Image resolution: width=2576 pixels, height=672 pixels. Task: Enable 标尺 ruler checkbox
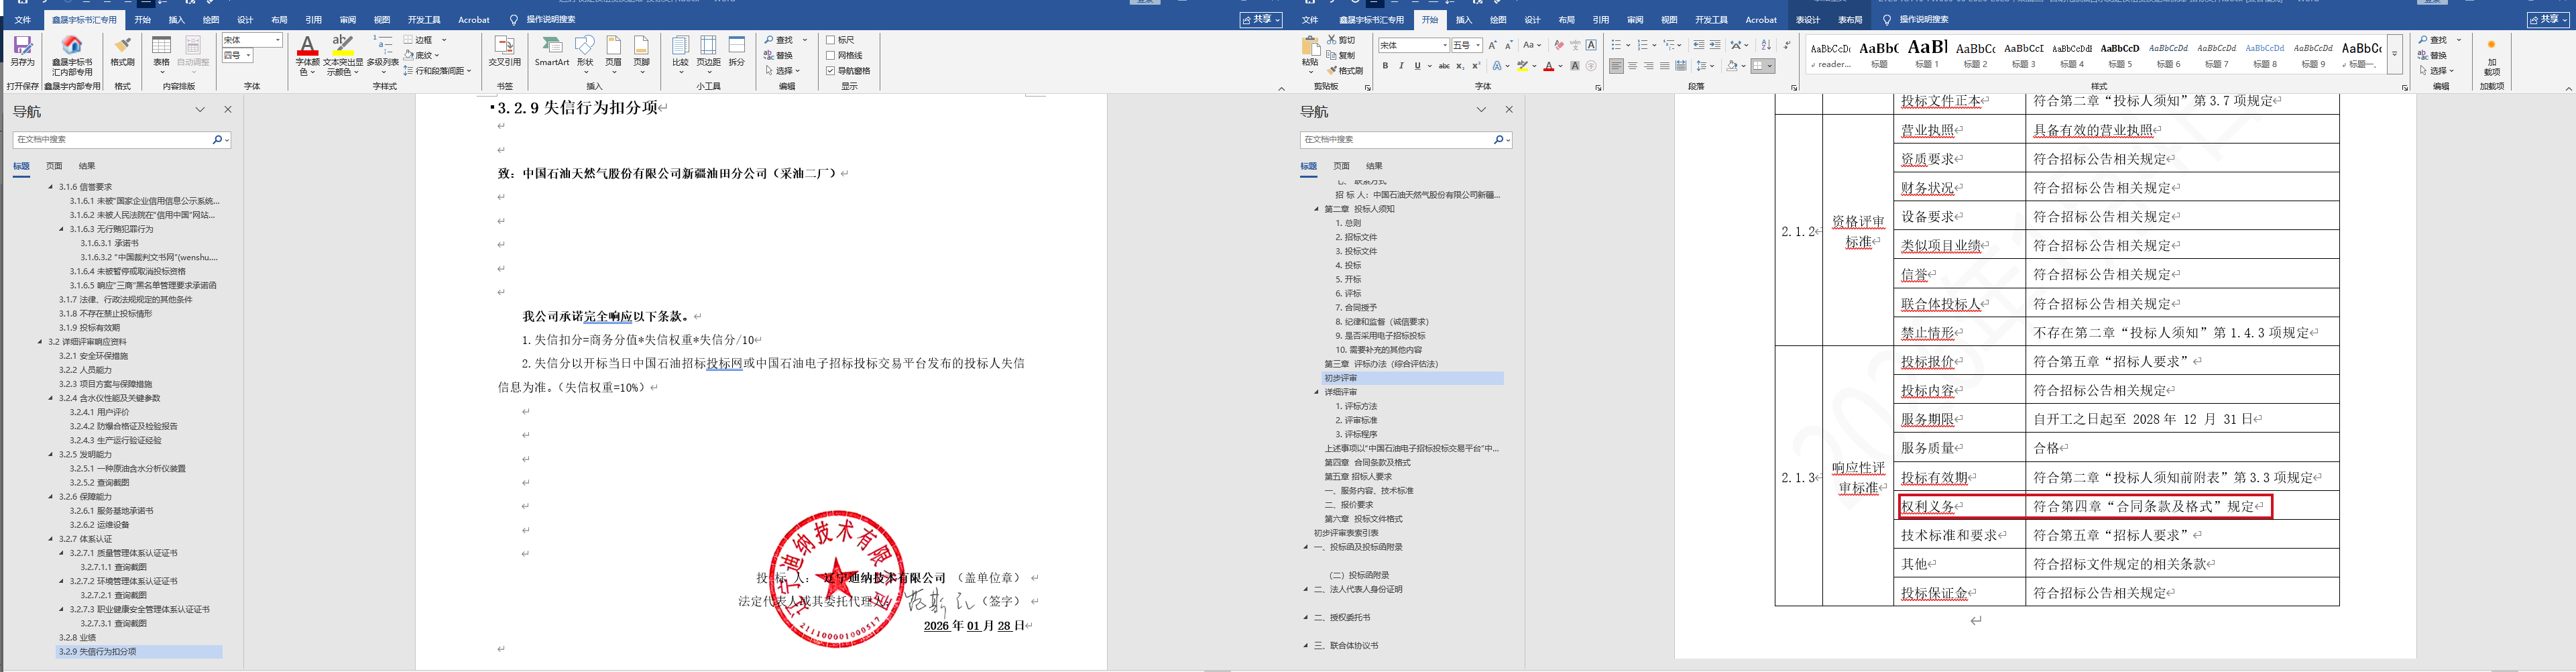[831, 40]
